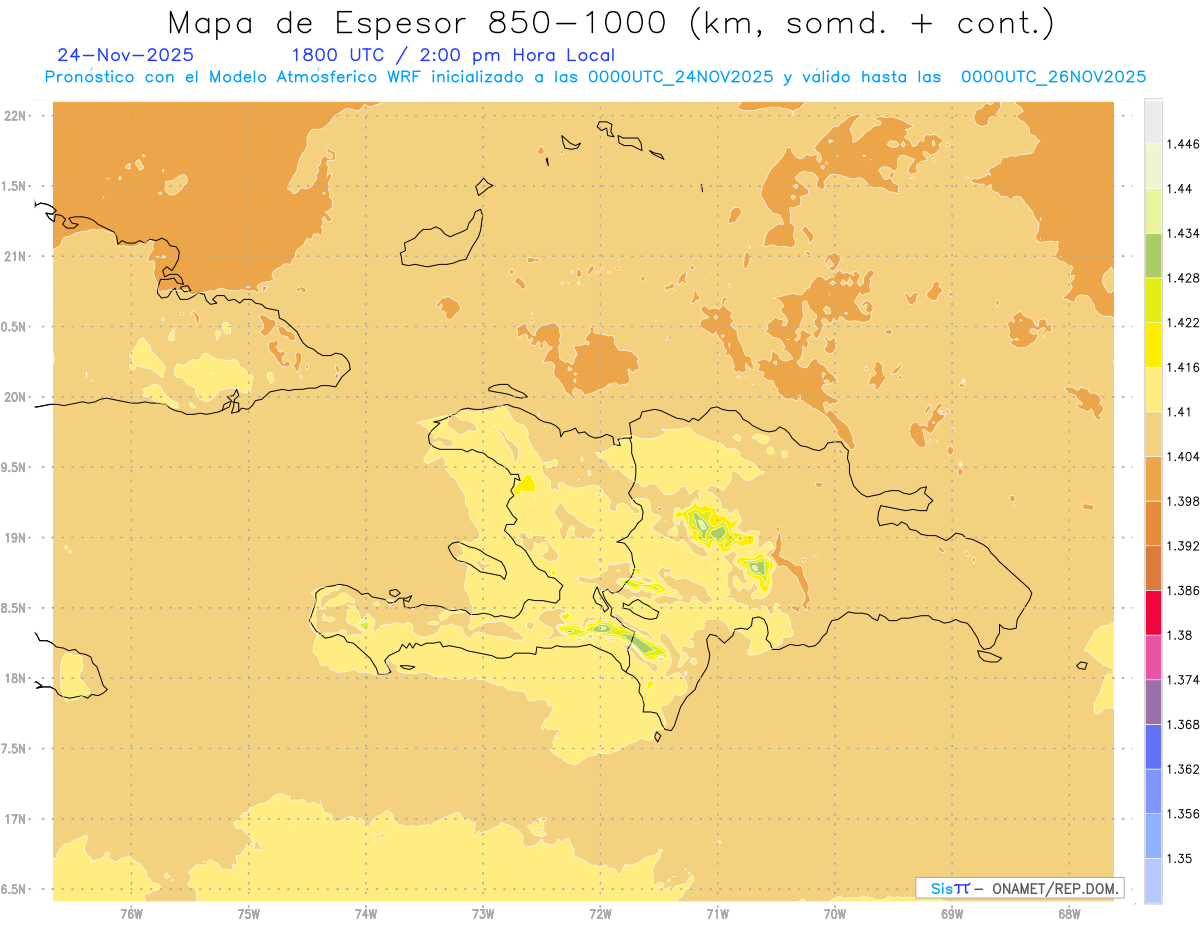
Task: Click the colorbar value "1.416"
Action: pyautogui.click(x=1183, y=367)
